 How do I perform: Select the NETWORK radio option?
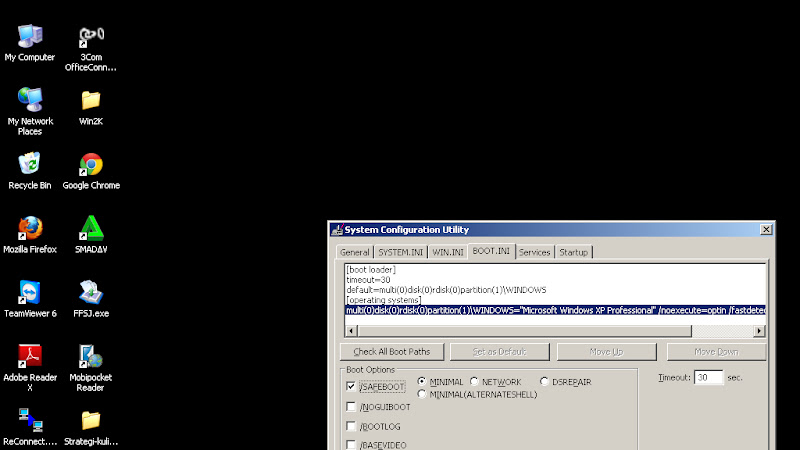pyautogui.click(x=474, y=381)
